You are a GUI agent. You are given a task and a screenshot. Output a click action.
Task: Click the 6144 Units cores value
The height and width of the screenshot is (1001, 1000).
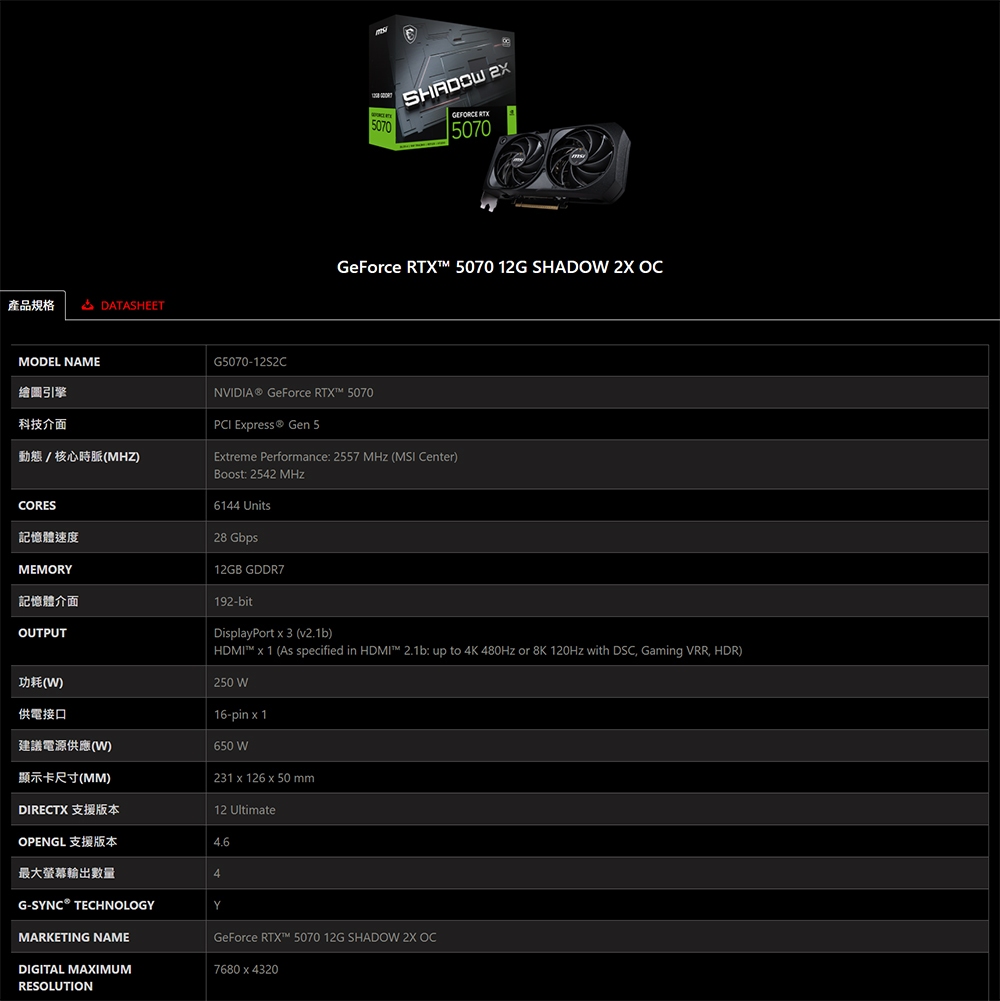[x=242, y=506]
